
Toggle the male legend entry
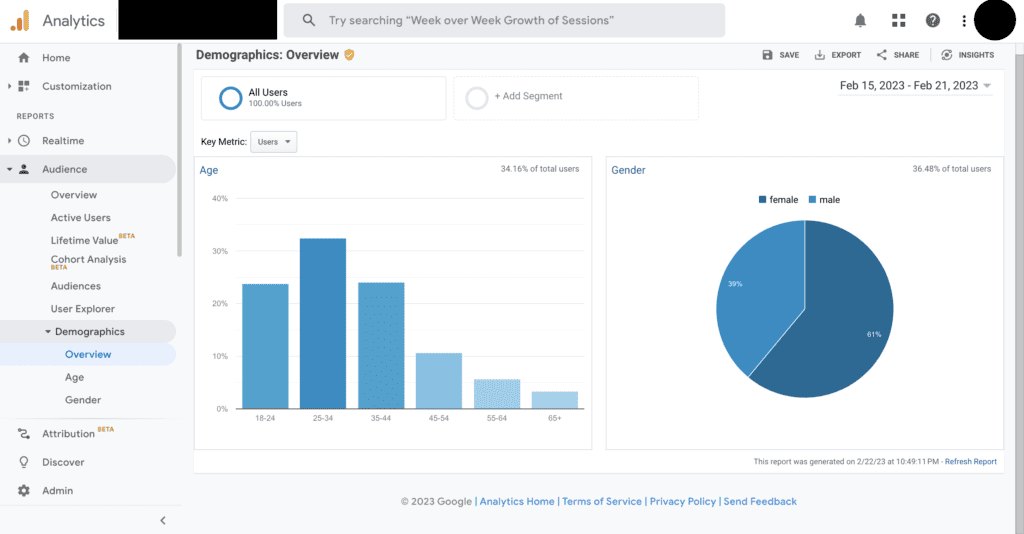point(824,200)
